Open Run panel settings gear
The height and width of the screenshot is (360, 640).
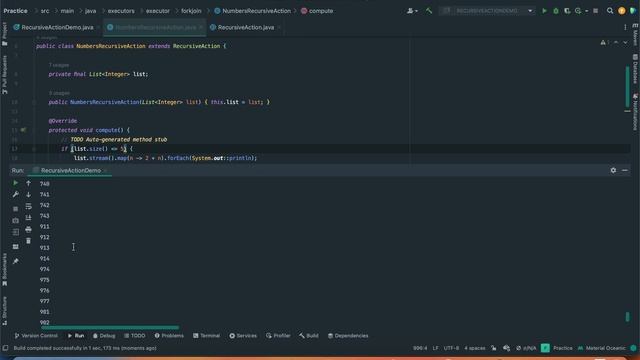point(613,170)
